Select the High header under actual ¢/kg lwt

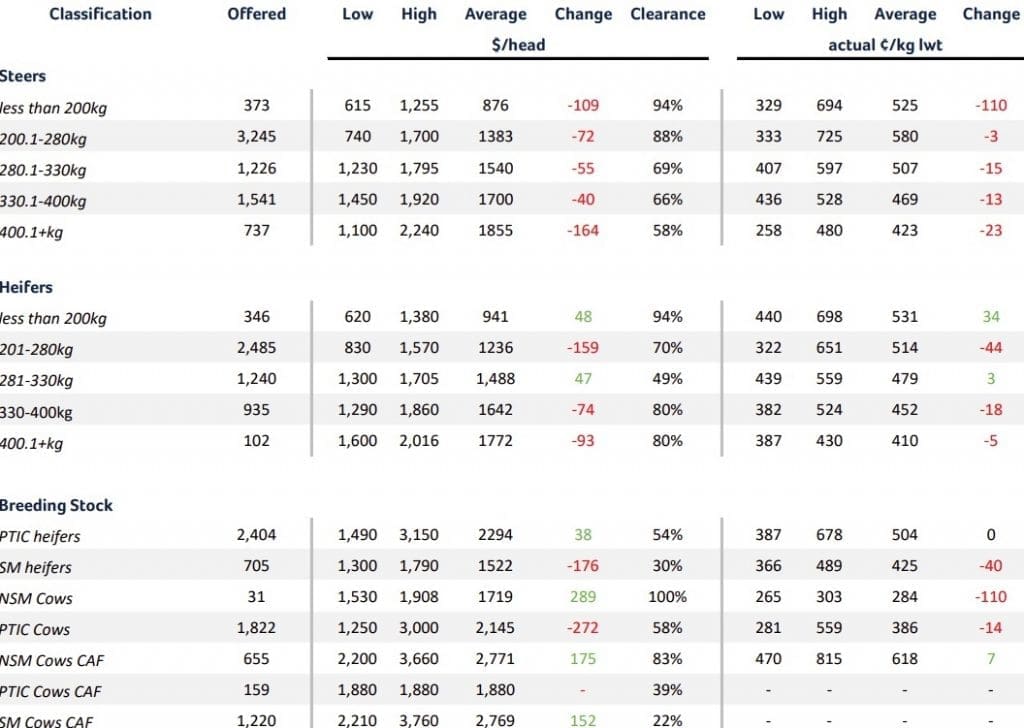point(829,14)
